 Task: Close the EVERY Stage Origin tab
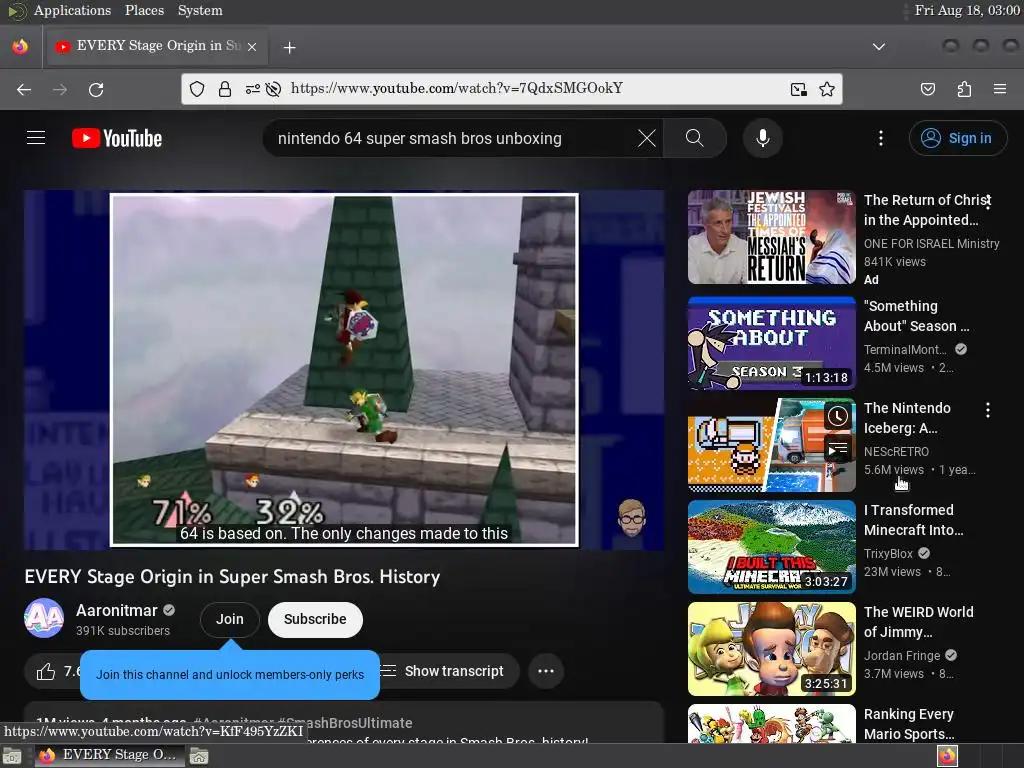coord(252,47)
